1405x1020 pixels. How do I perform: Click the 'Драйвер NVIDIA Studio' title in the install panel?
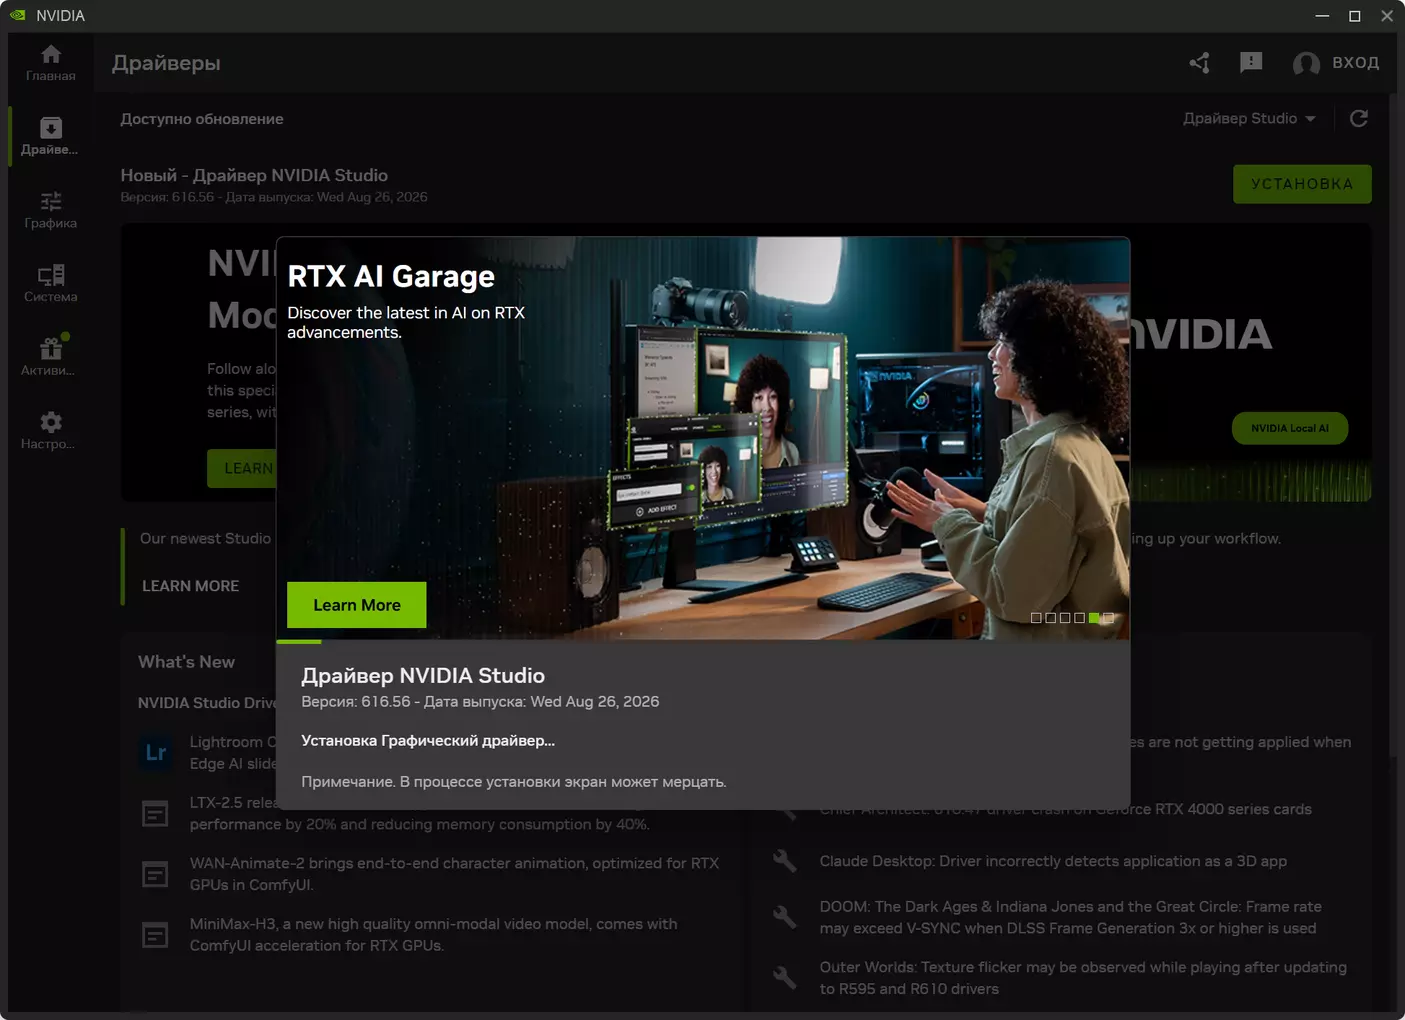tap(423, 676)
